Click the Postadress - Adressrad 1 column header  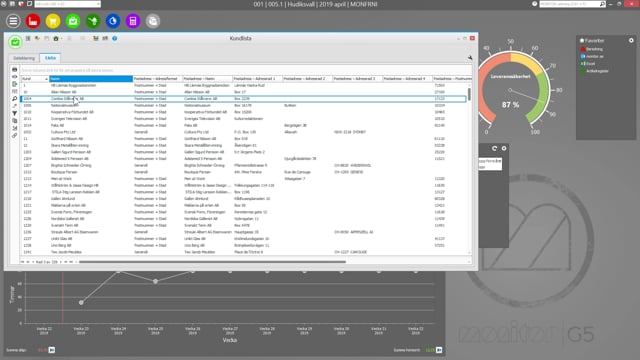click(258, 78)
